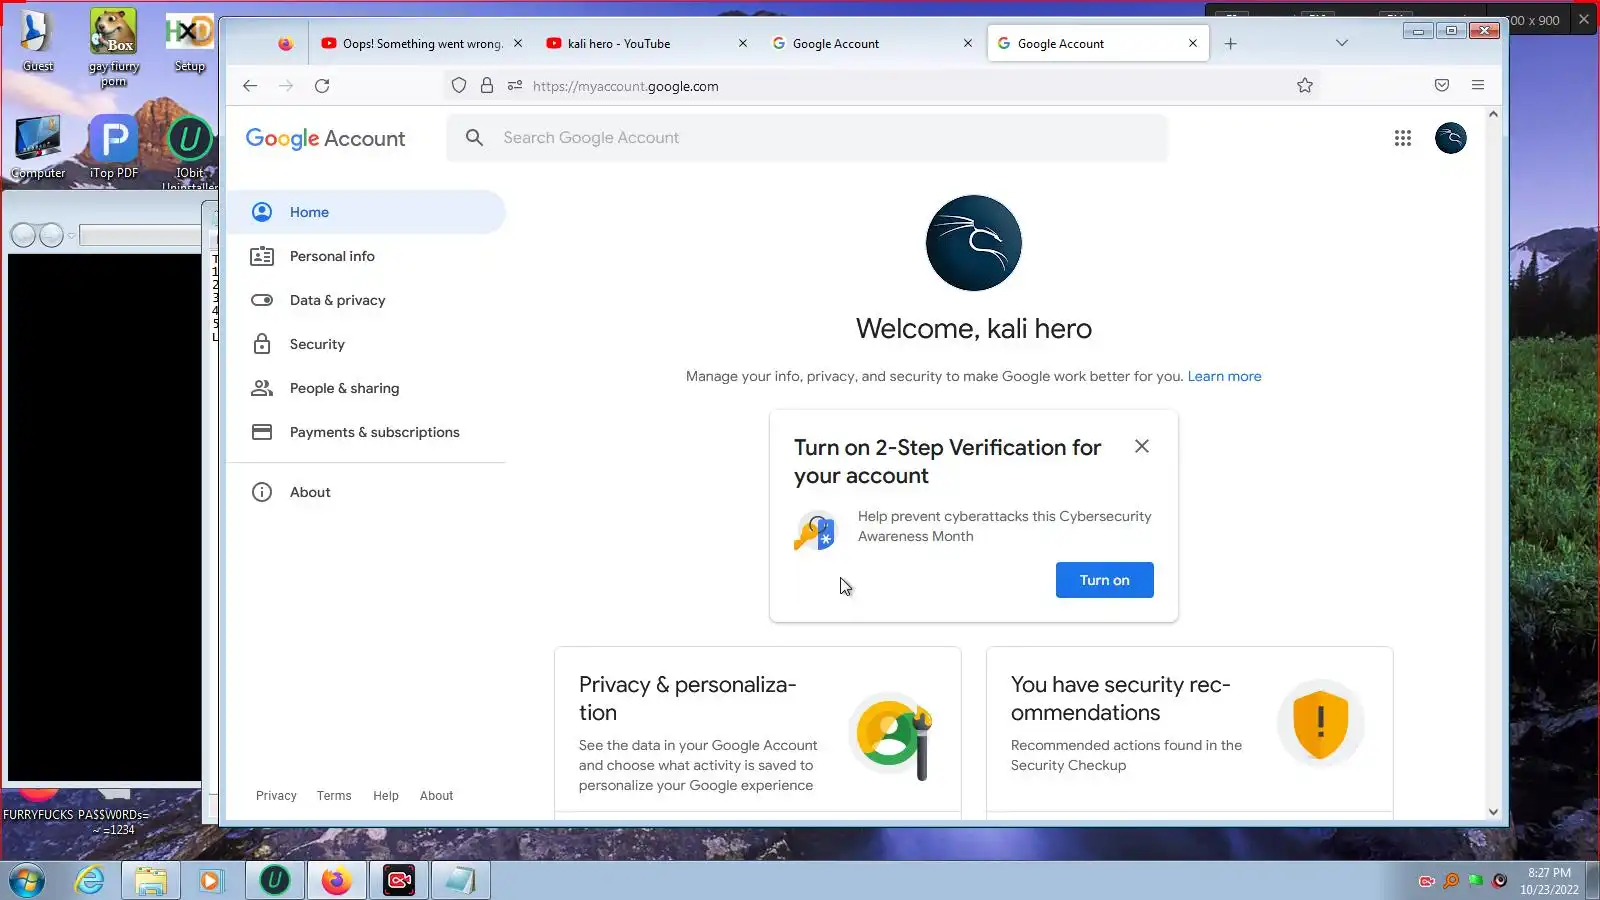
Task: Turn on 2-Step Verification button
Action: [x=1104, y=580]
